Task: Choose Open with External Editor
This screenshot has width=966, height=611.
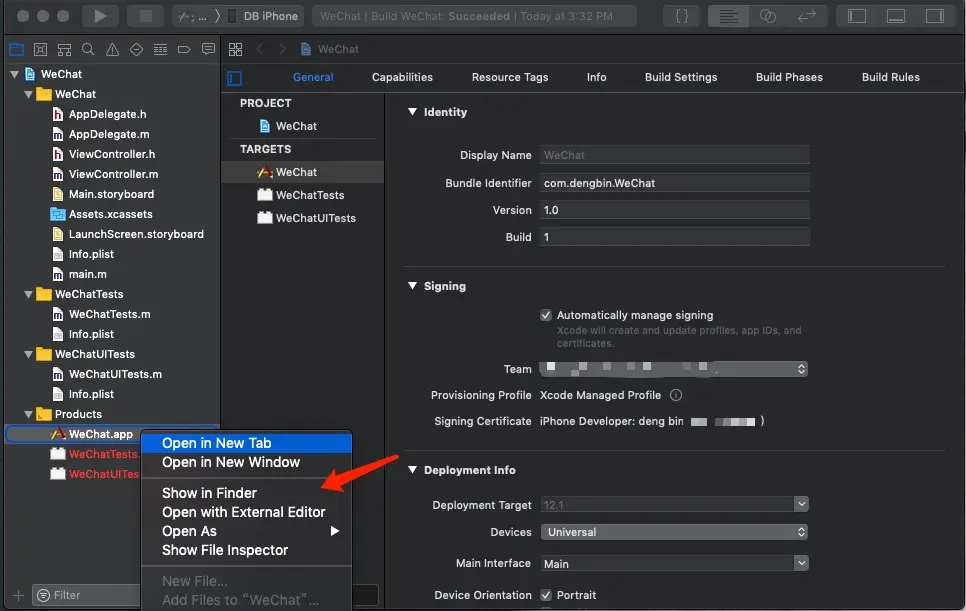Action: pos(246,512)
